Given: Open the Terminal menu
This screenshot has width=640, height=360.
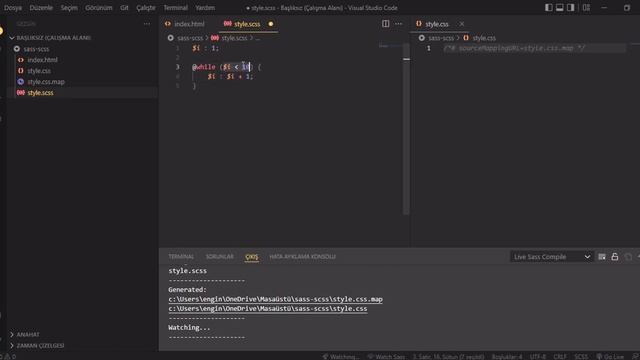Looking at the screenshot, I should 176,8.
